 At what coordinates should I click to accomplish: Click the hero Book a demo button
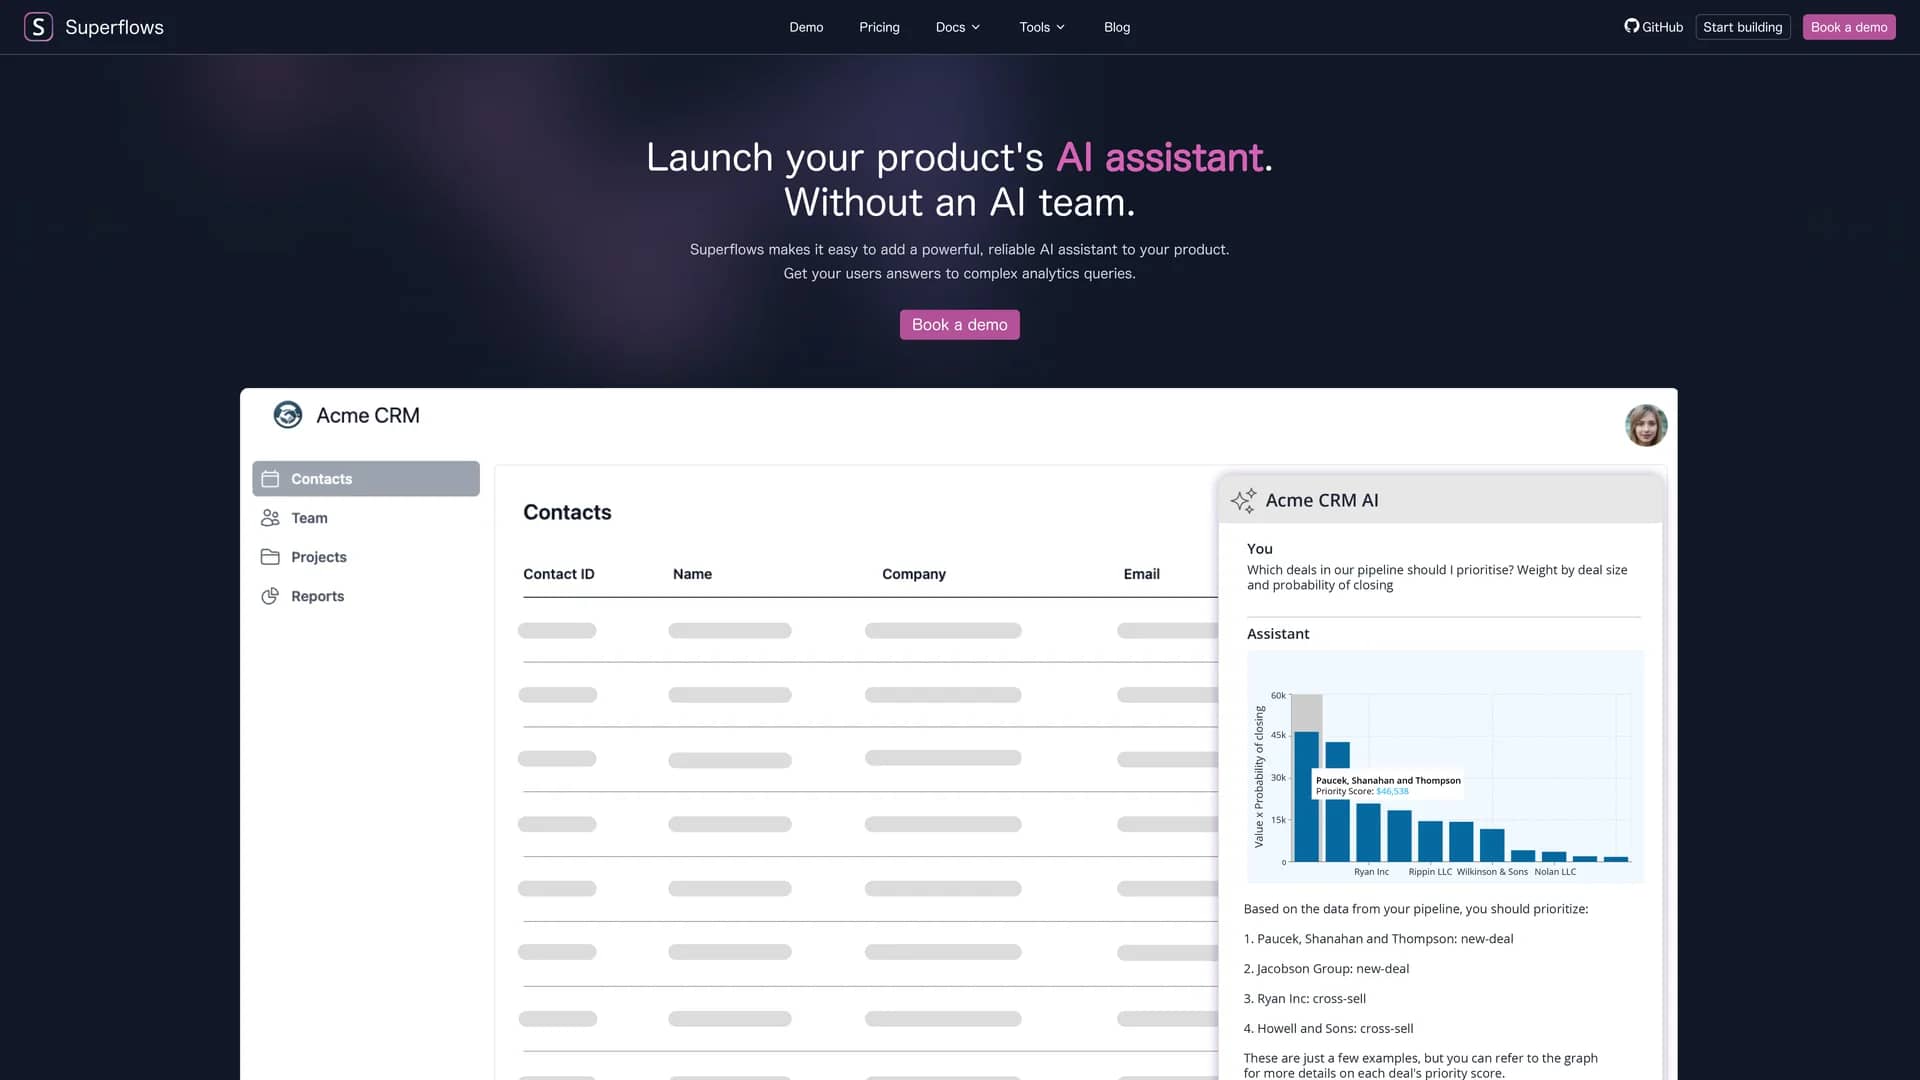[x=959, y=325]
